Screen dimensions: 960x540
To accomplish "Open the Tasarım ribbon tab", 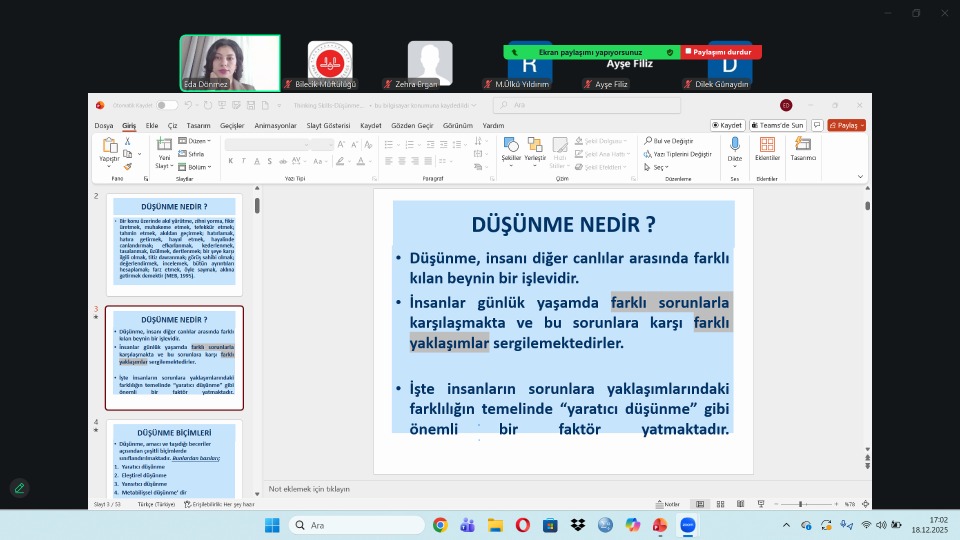I will tap(198, 126).
